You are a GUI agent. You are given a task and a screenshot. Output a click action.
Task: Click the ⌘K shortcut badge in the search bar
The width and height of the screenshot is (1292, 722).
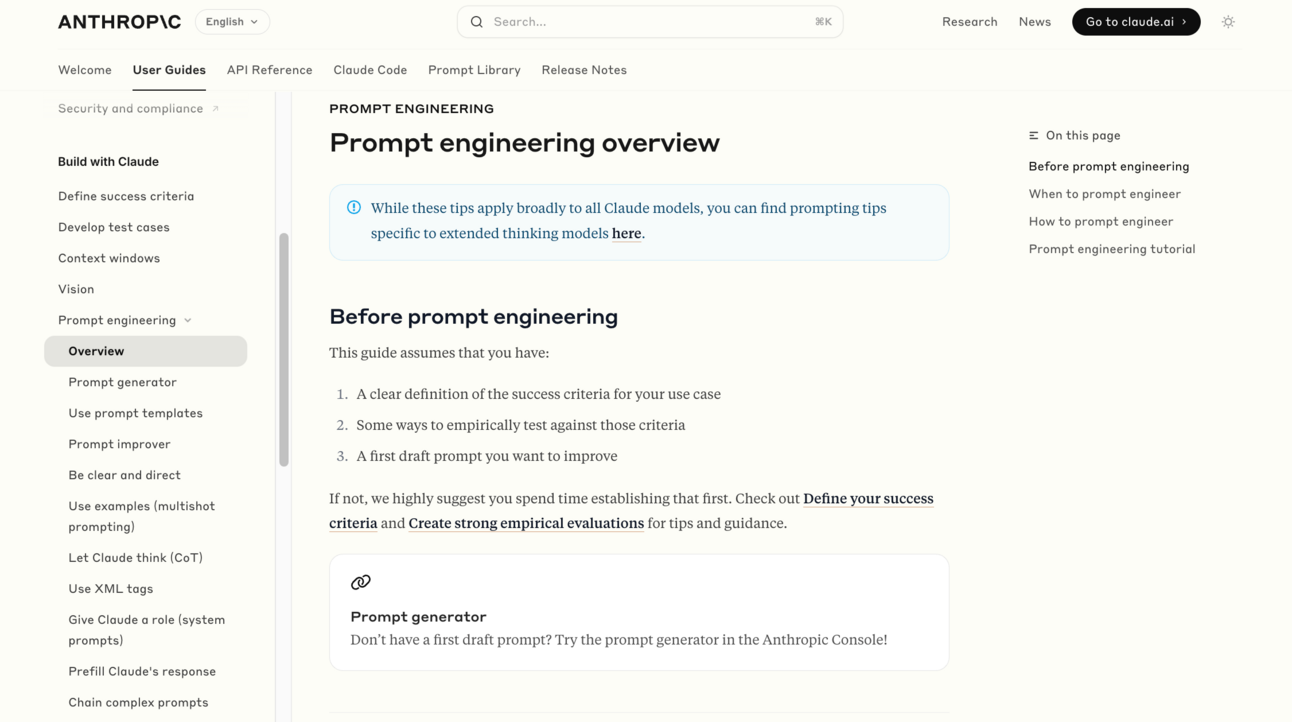tap(820, 21)
